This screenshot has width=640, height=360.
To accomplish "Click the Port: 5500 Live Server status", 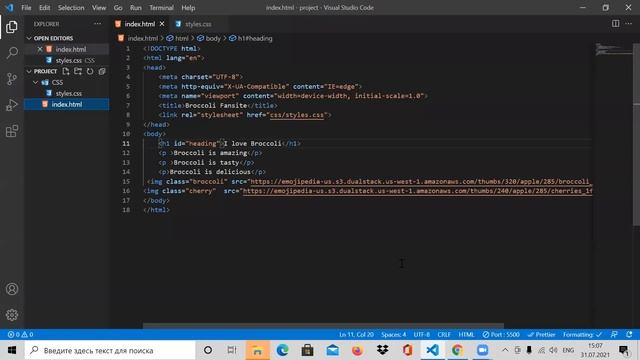I will pyautogui.click(x=501, y=335).
